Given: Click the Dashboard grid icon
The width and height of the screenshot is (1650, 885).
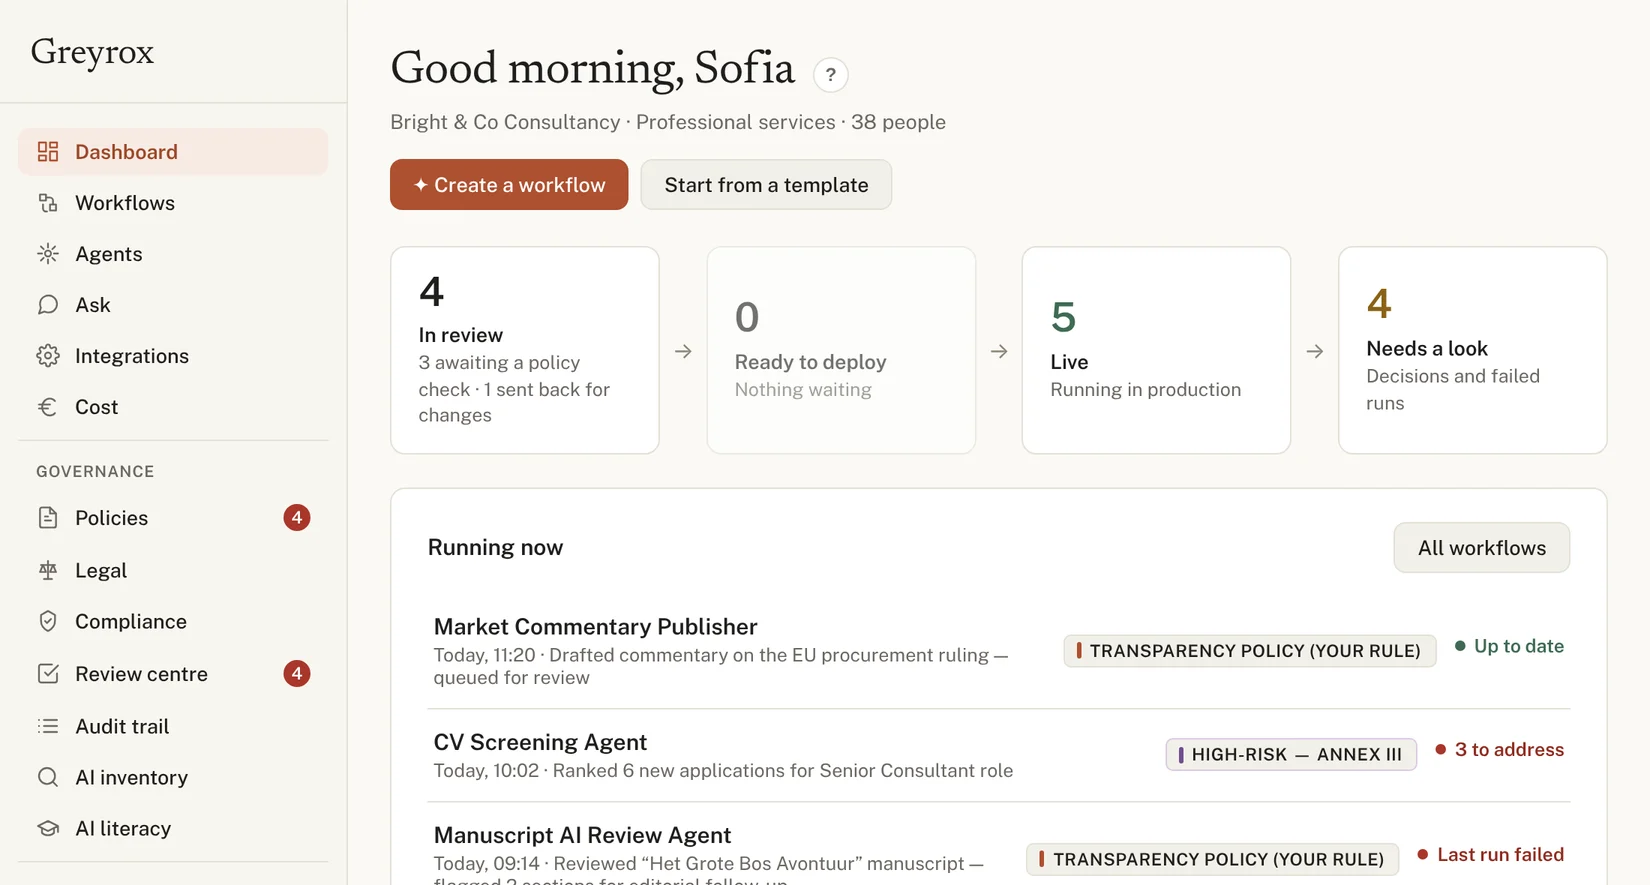Looking at the screenshot, I should (48, 152).
